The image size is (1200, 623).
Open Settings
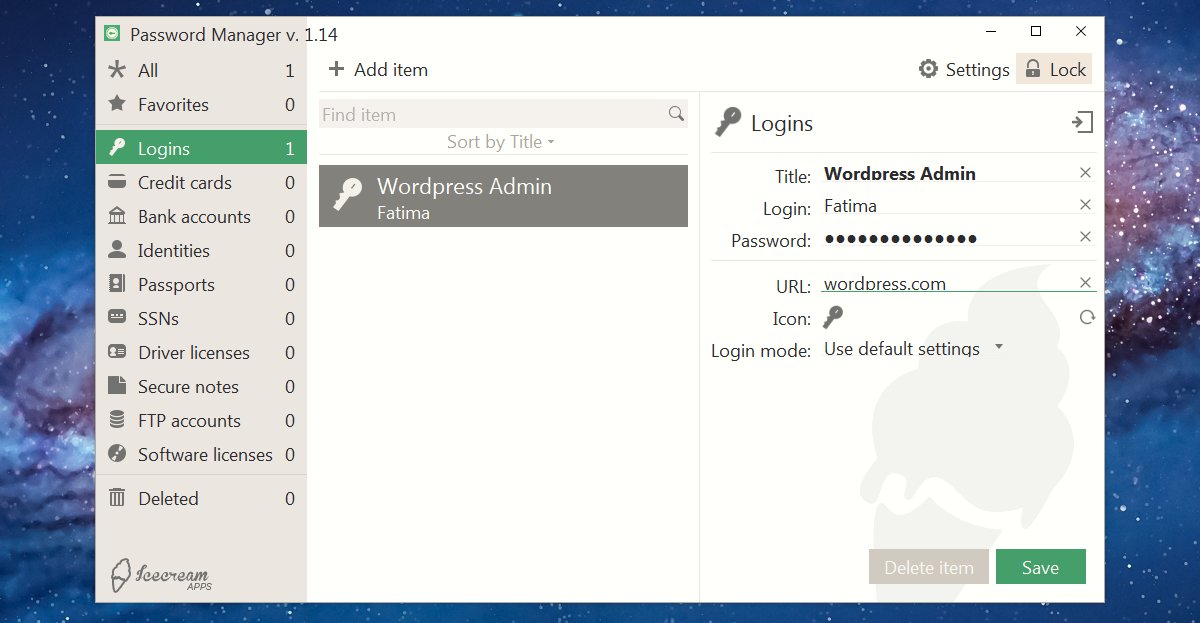pos(964,70)
